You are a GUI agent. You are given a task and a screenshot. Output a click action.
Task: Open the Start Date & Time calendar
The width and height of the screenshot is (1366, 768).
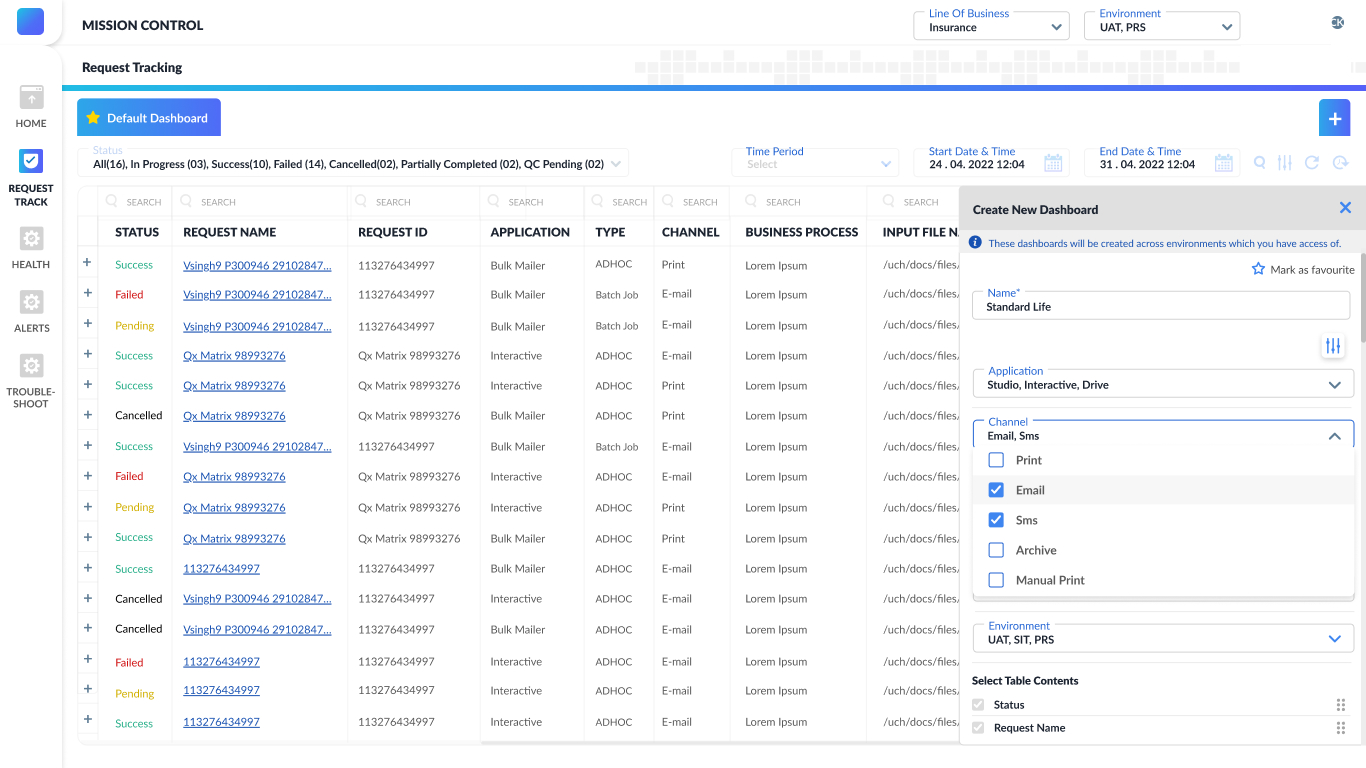pyautogui.click(x=1052, y=163)
